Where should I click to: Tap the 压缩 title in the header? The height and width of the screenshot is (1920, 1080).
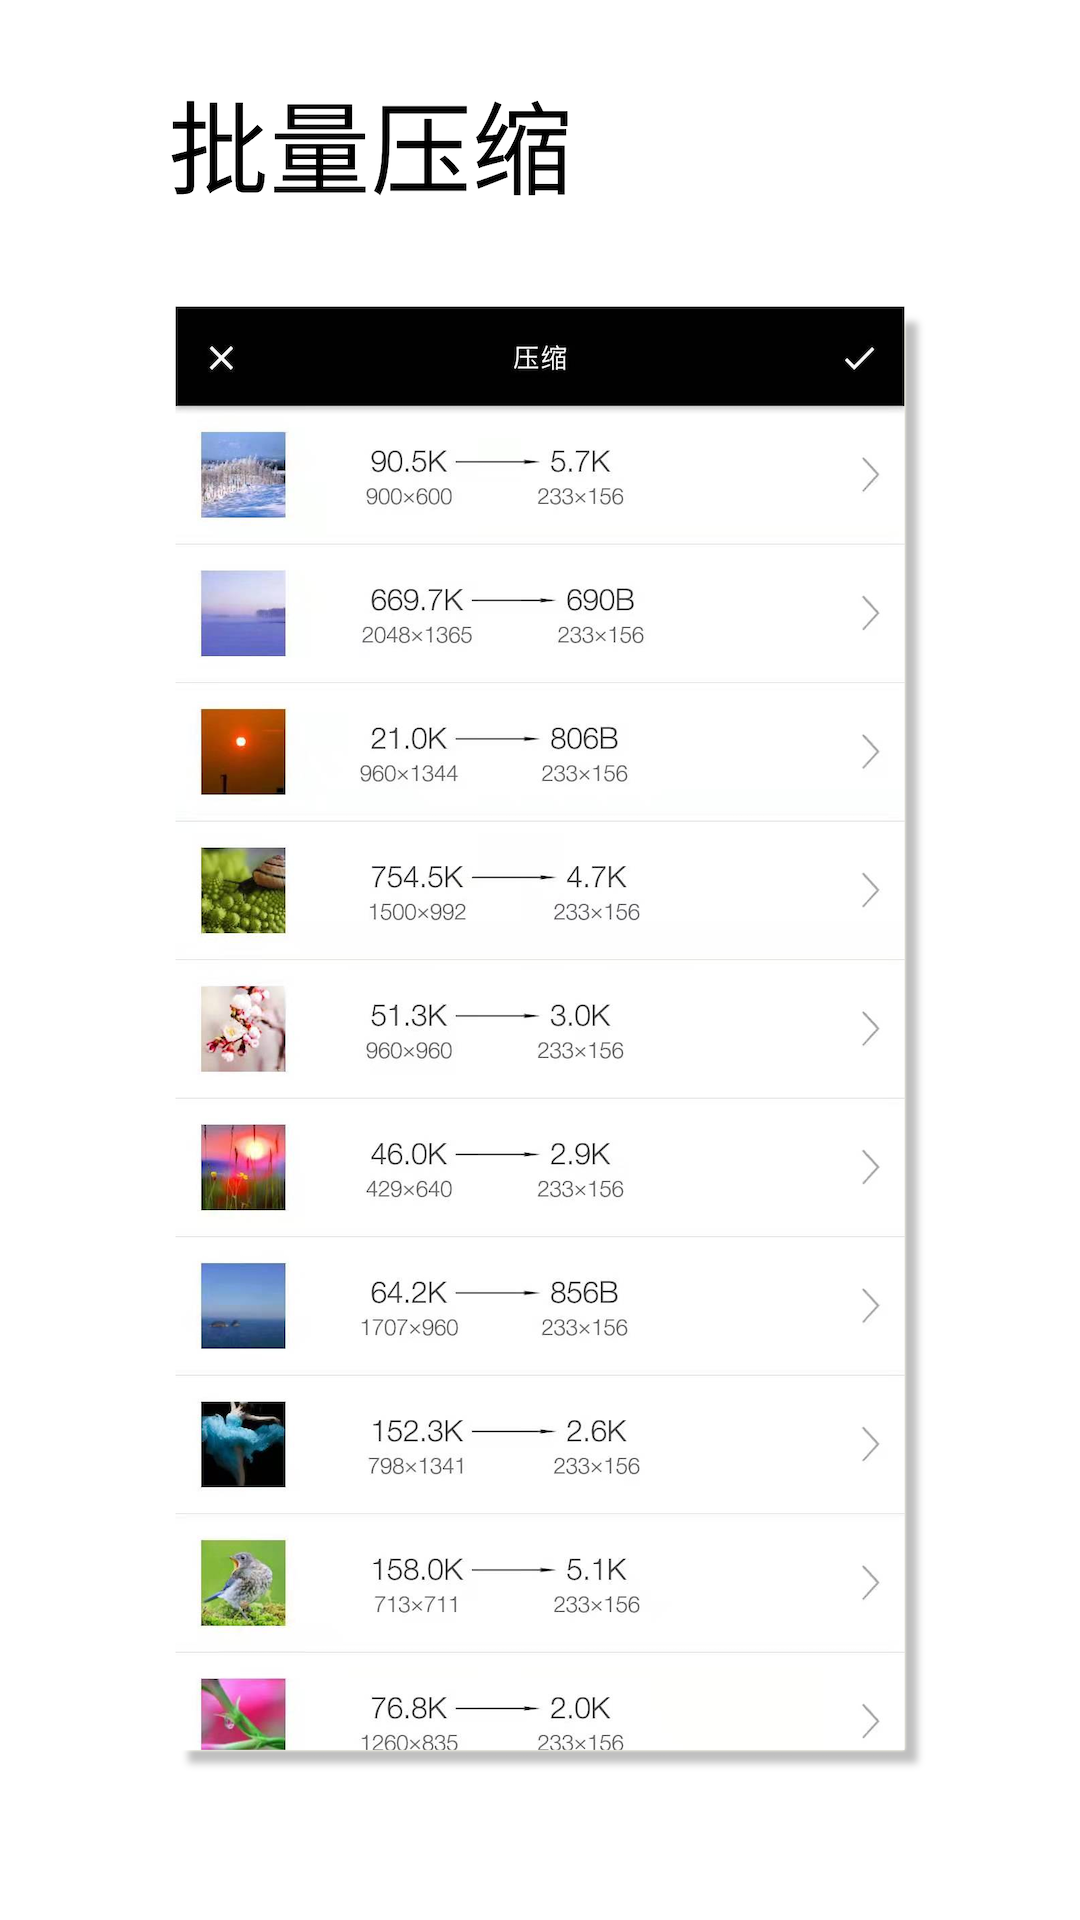(x=540, y=358)
